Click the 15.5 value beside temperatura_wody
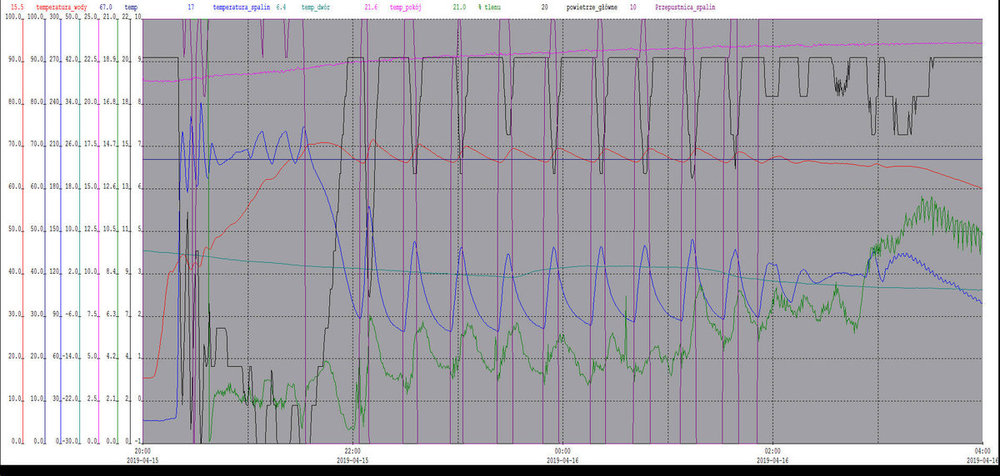Screen dimensions: 1000x476 (x=16, y=7)
